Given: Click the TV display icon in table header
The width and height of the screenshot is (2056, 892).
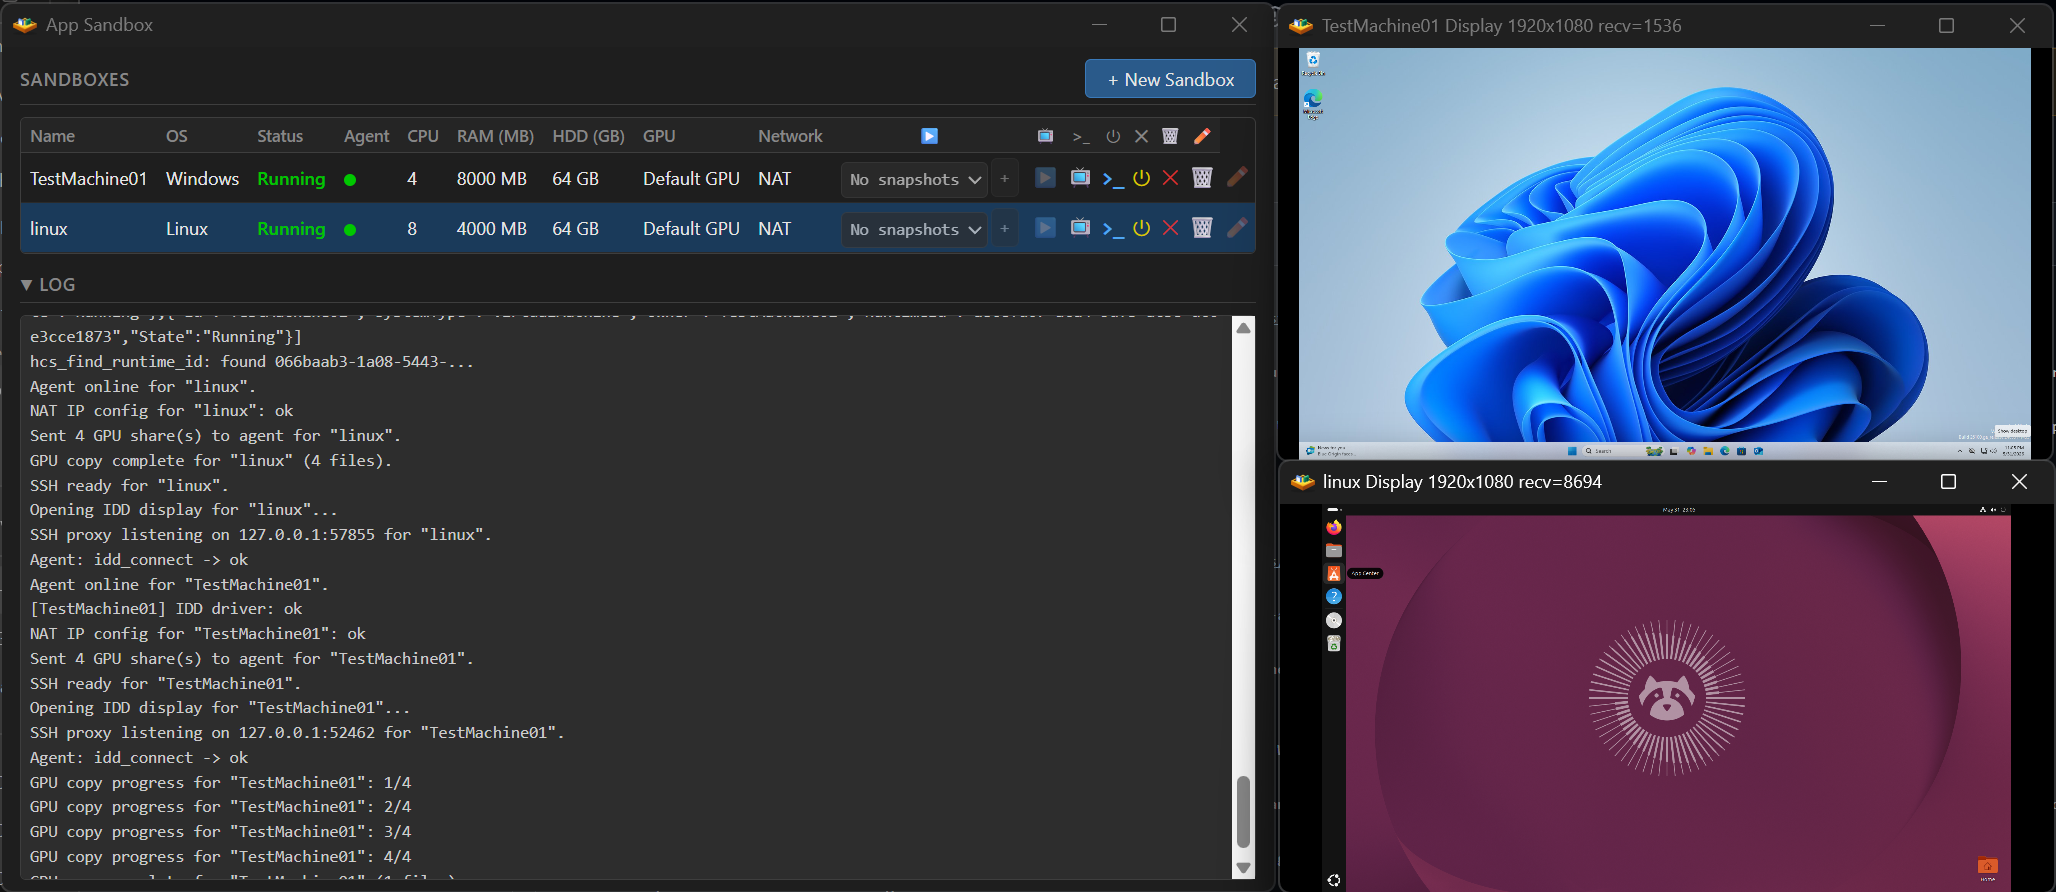Looking at the screenshot, I should [1045, 136].
